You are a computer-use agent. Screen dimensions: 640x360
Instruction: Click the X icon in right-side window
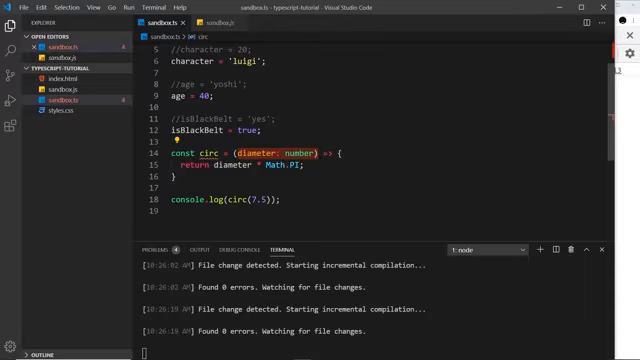(630, 36)
